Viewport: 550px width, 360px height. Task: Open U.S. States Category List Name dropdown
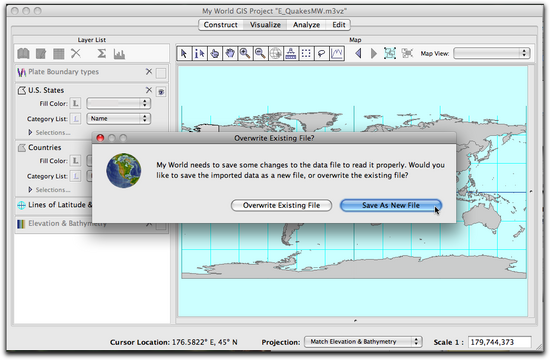[x=119, y=119]
